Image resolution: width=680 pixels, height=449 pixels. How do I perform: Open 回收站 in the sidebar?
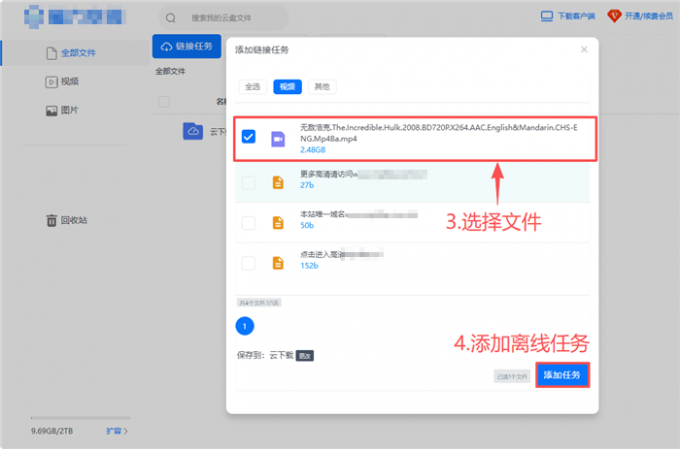point(74,220)
